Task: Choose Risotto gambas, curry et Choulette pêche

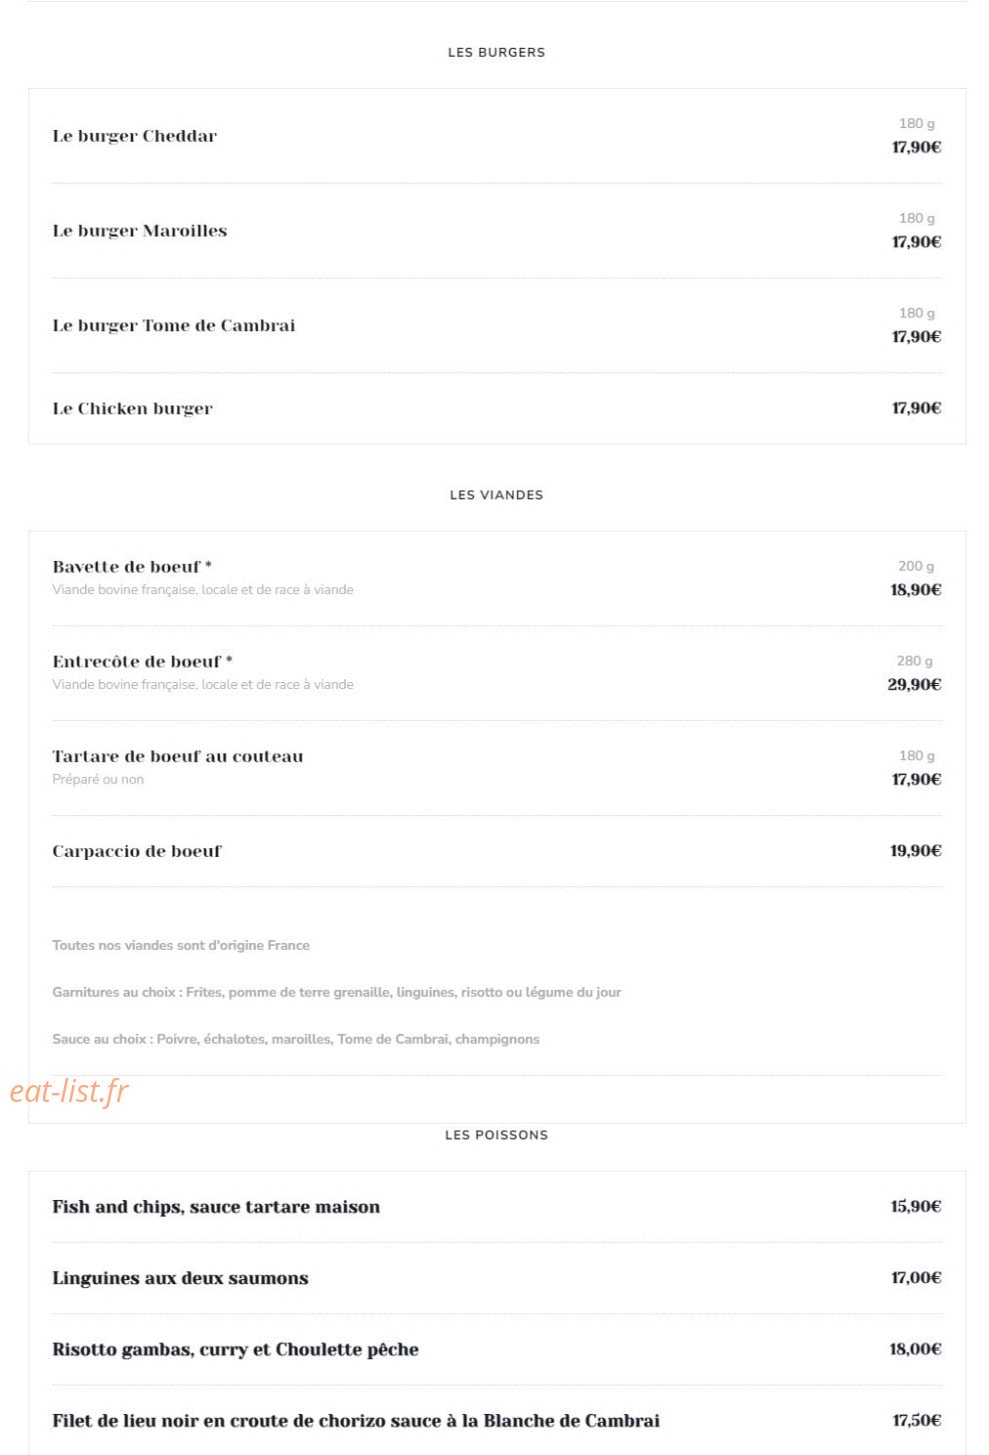Action: pos(235,1350)
